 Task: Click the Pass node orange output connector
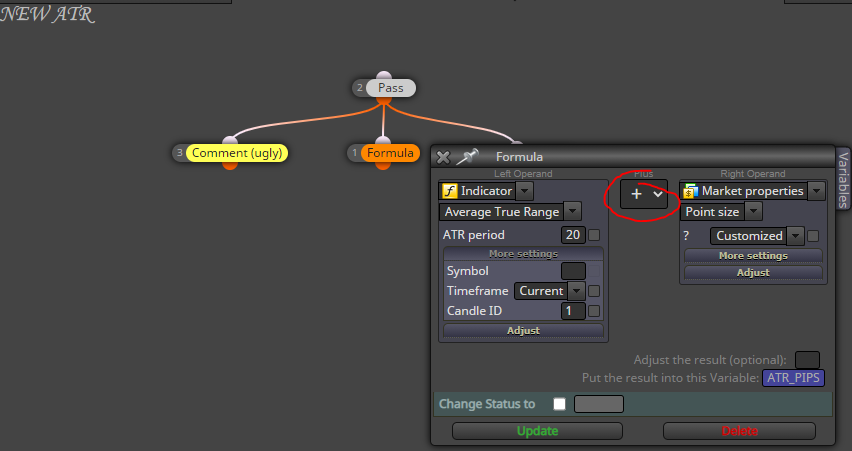[x=384, y=100]
